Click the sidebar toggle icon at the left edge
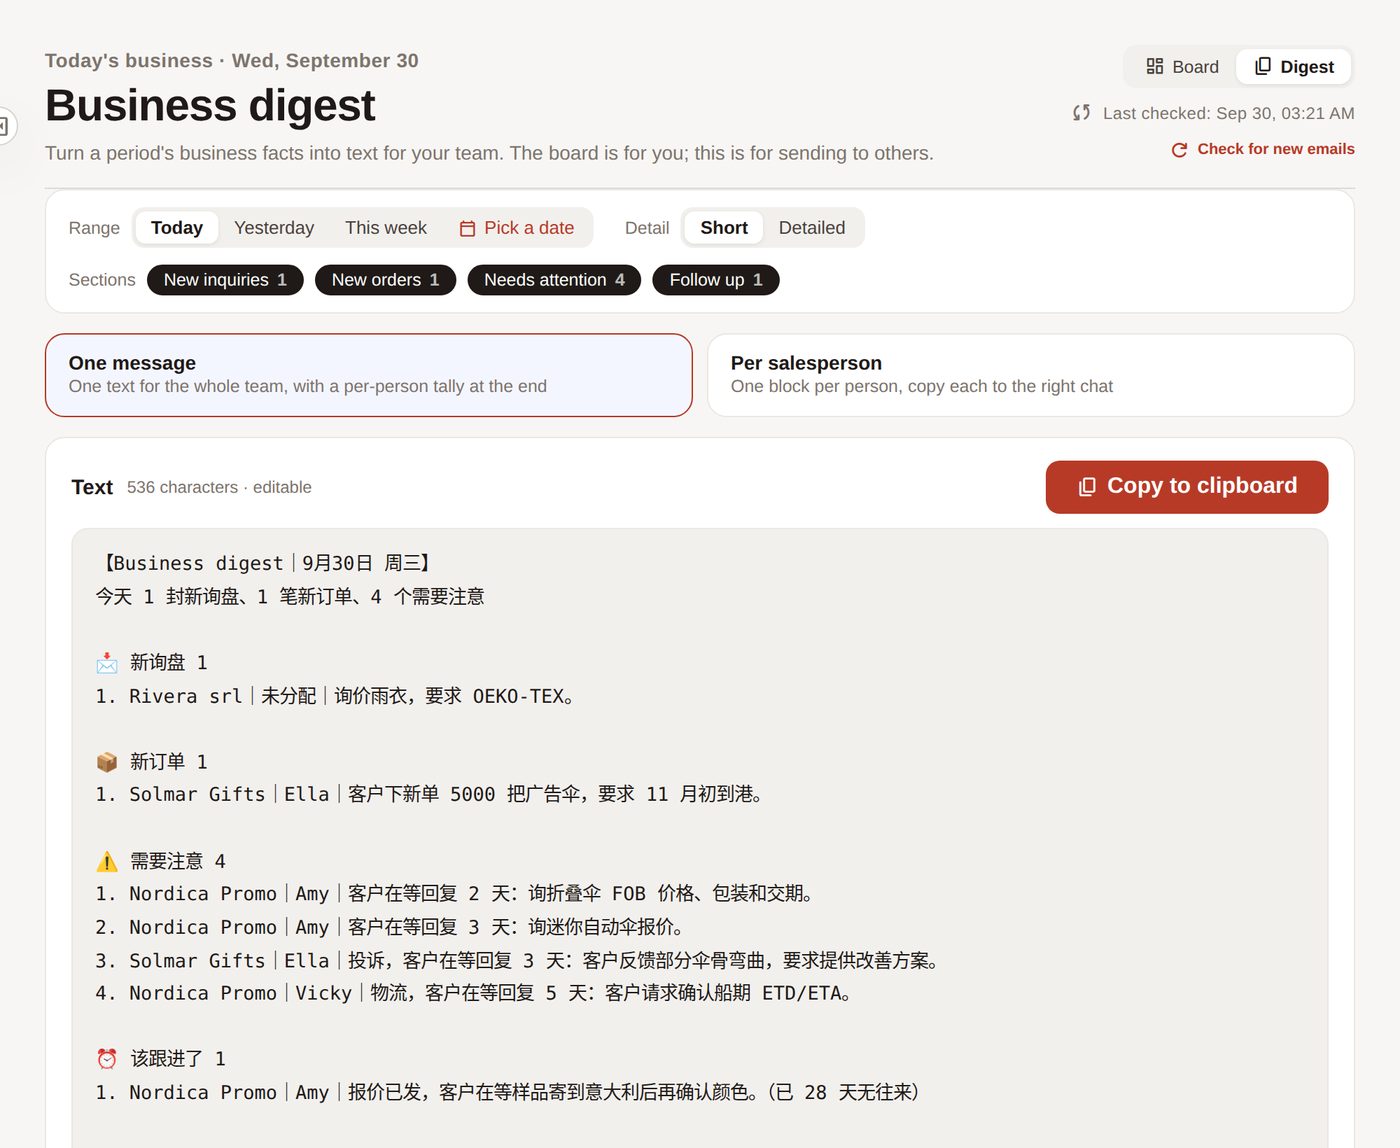 tap(4, 126)
